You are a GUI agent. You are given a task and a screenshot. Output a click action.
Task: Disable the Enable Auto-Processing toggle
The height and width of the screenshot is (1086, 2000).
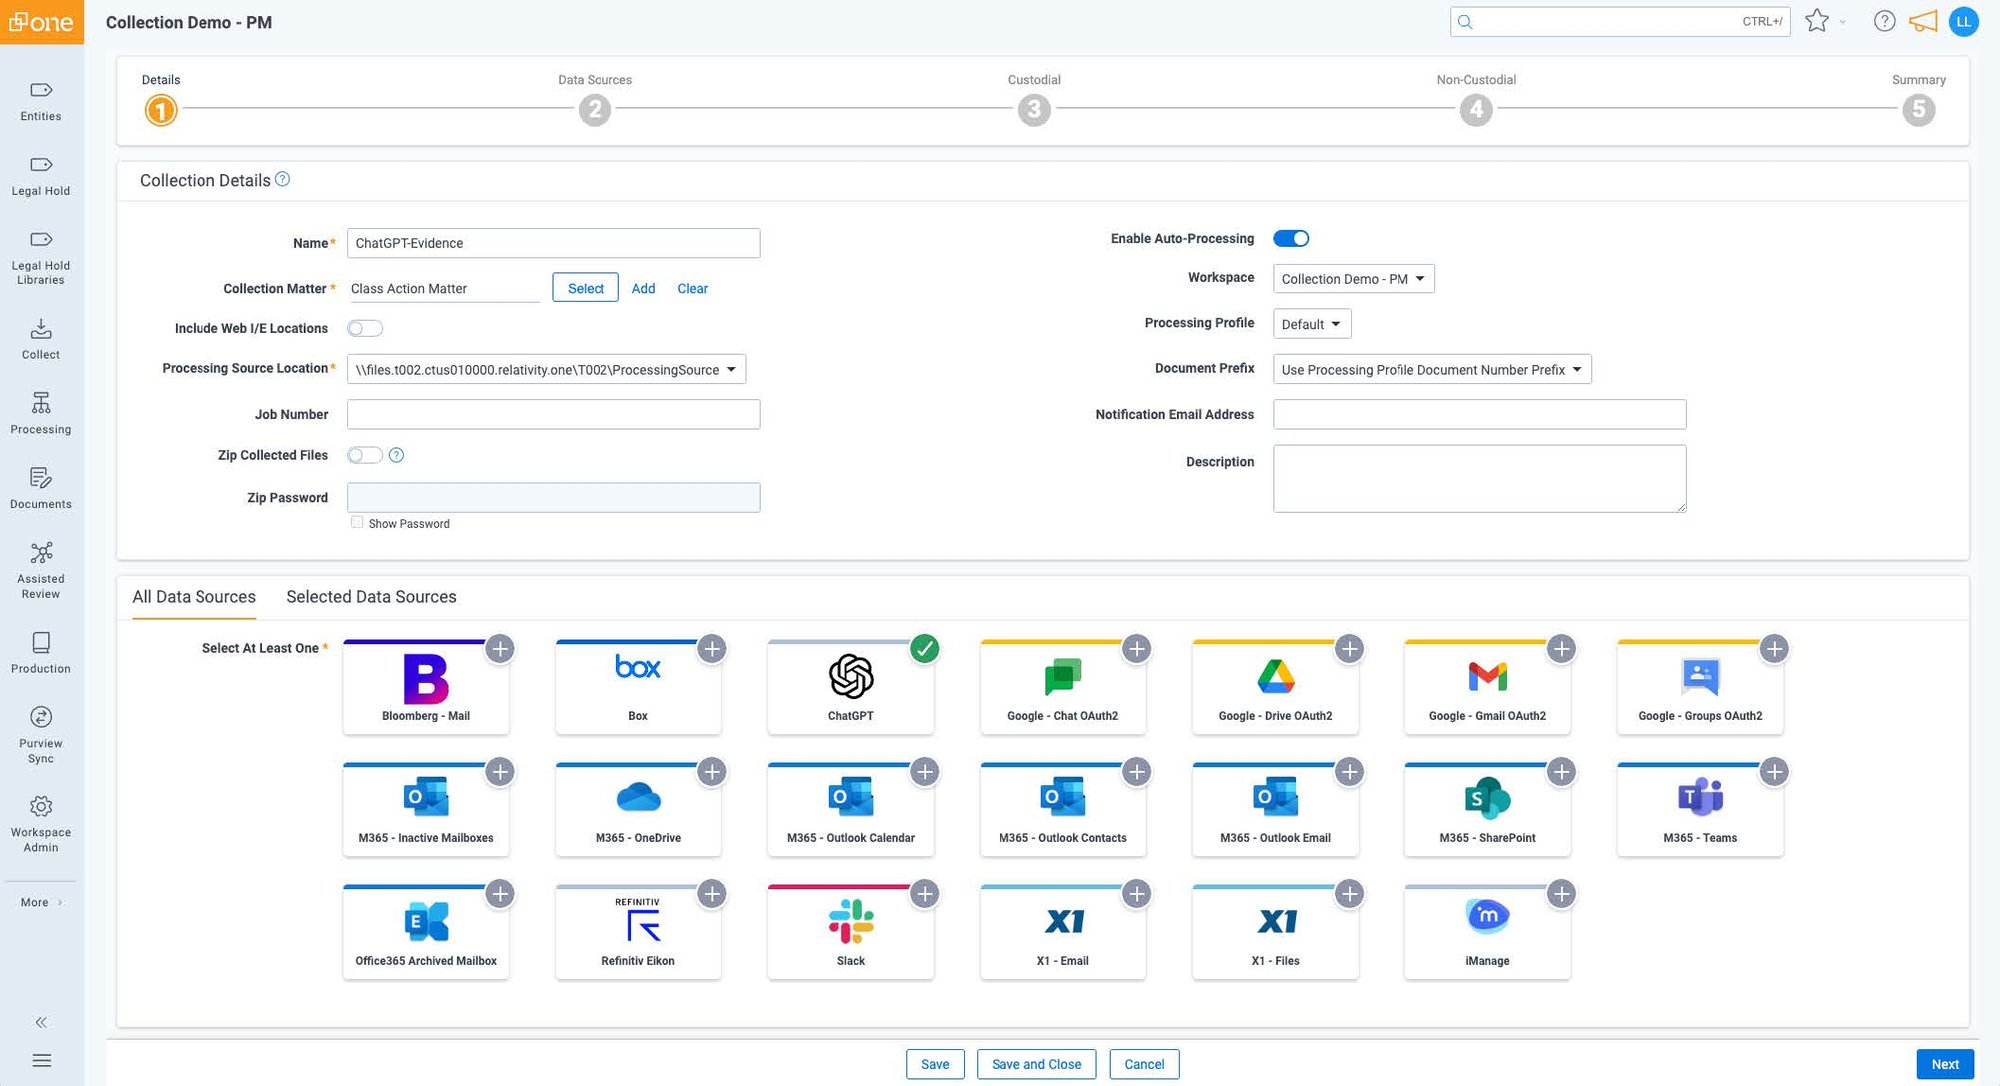[1291, 238]
